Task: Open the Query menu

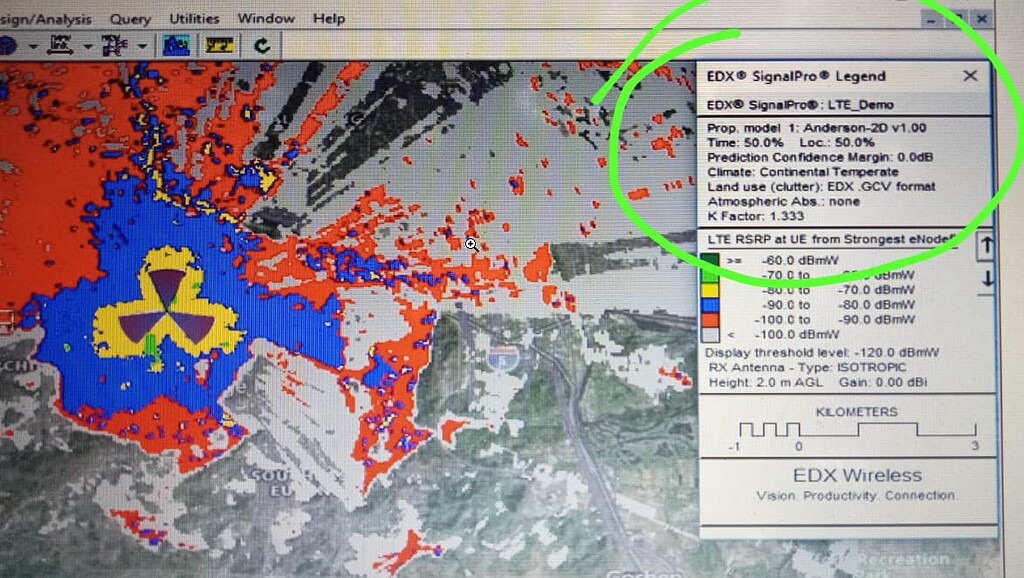Action: click(130, 18)
